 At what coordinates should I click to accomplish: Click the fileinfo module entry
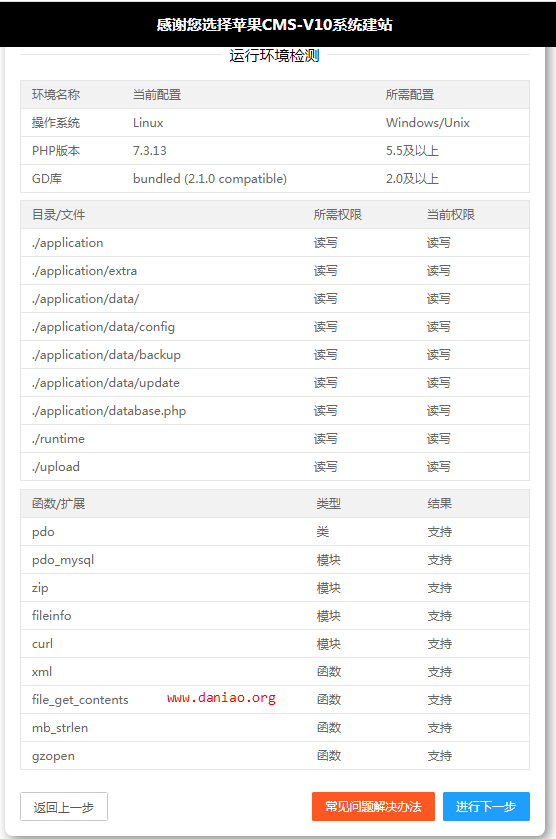[x=51, y=616]
